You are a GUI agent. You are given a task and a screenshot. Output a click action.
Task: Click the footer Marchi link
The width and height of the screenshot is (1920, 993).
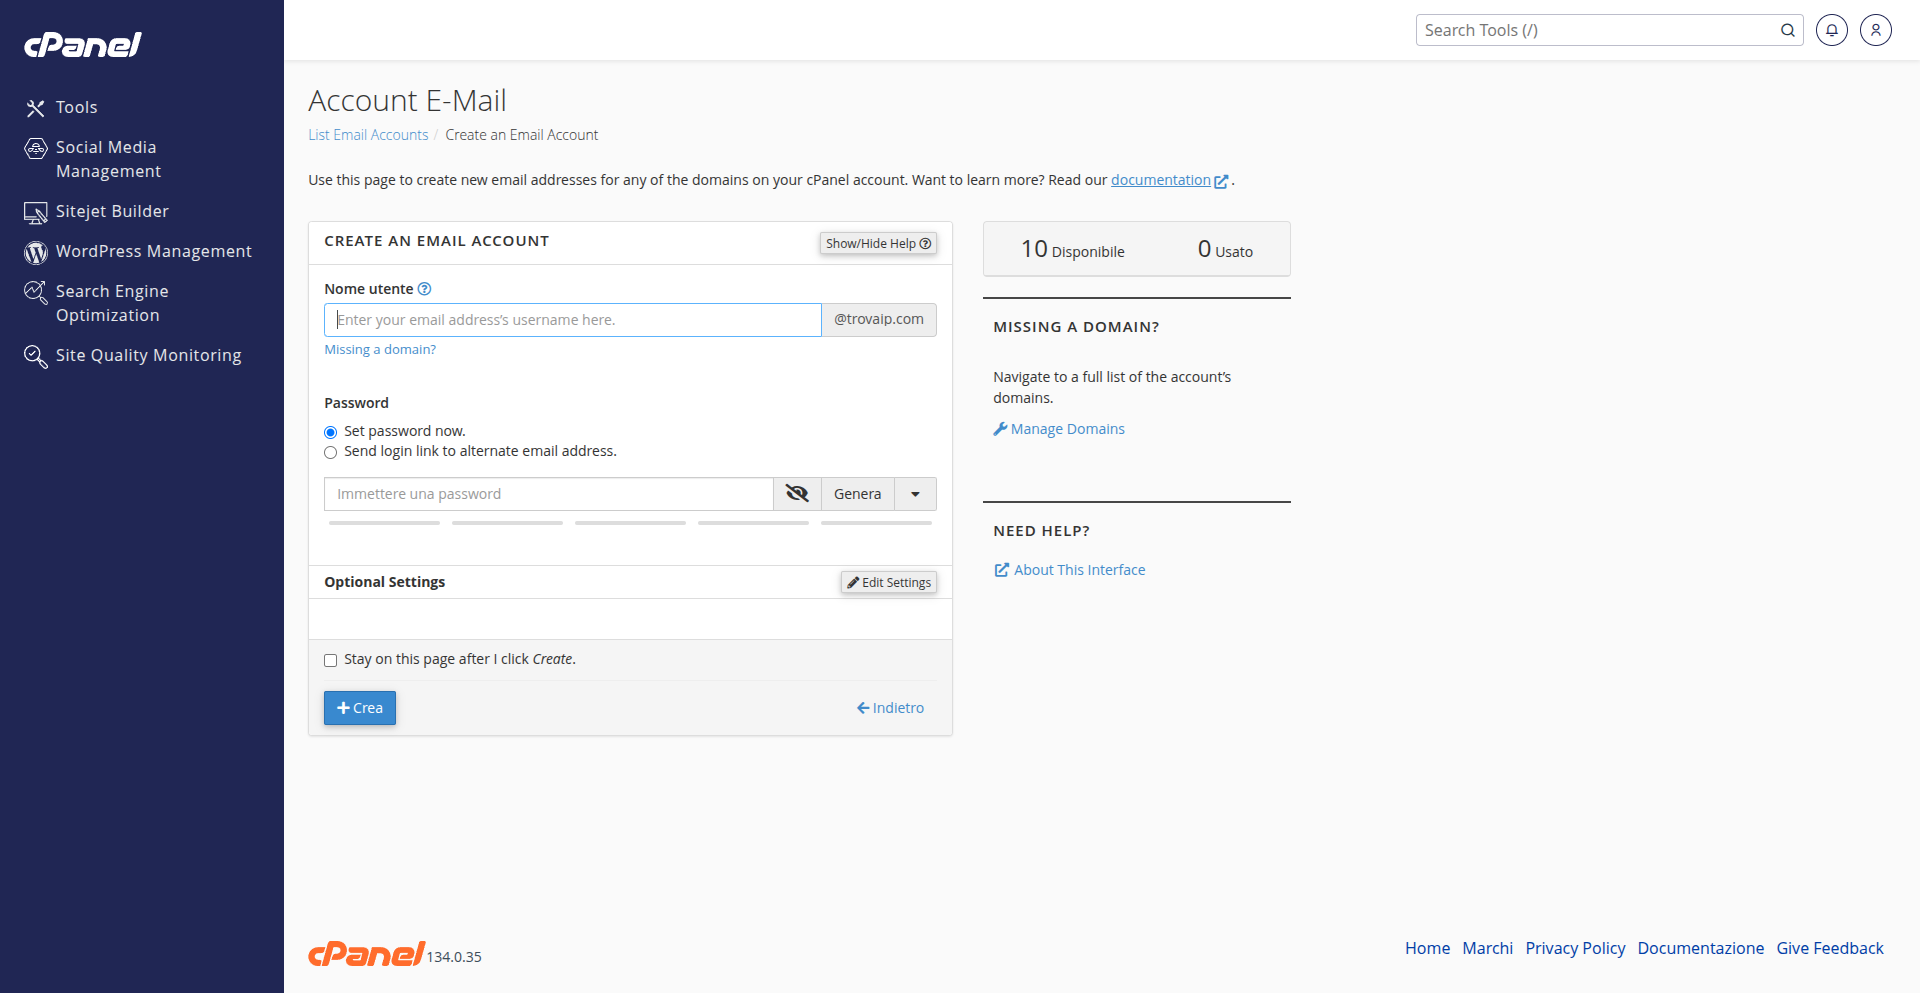click(x=1488, y=948)
